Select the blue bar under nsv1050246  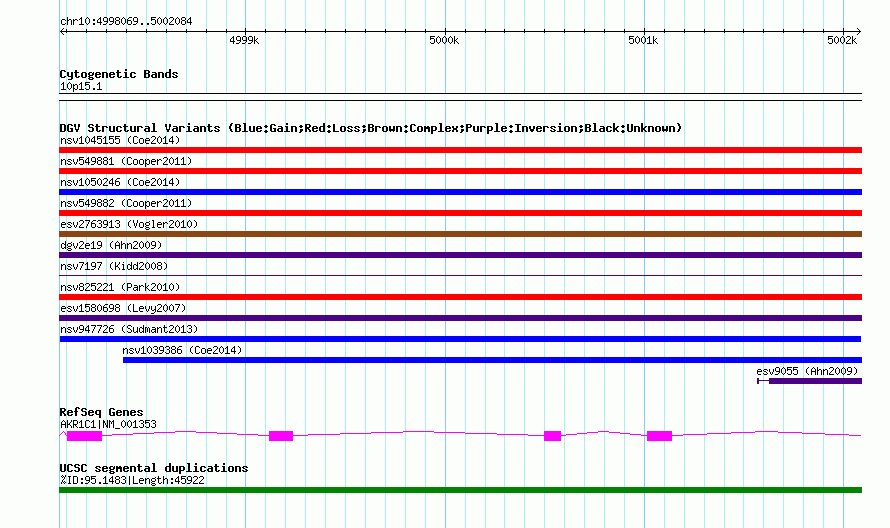(460, 192)
